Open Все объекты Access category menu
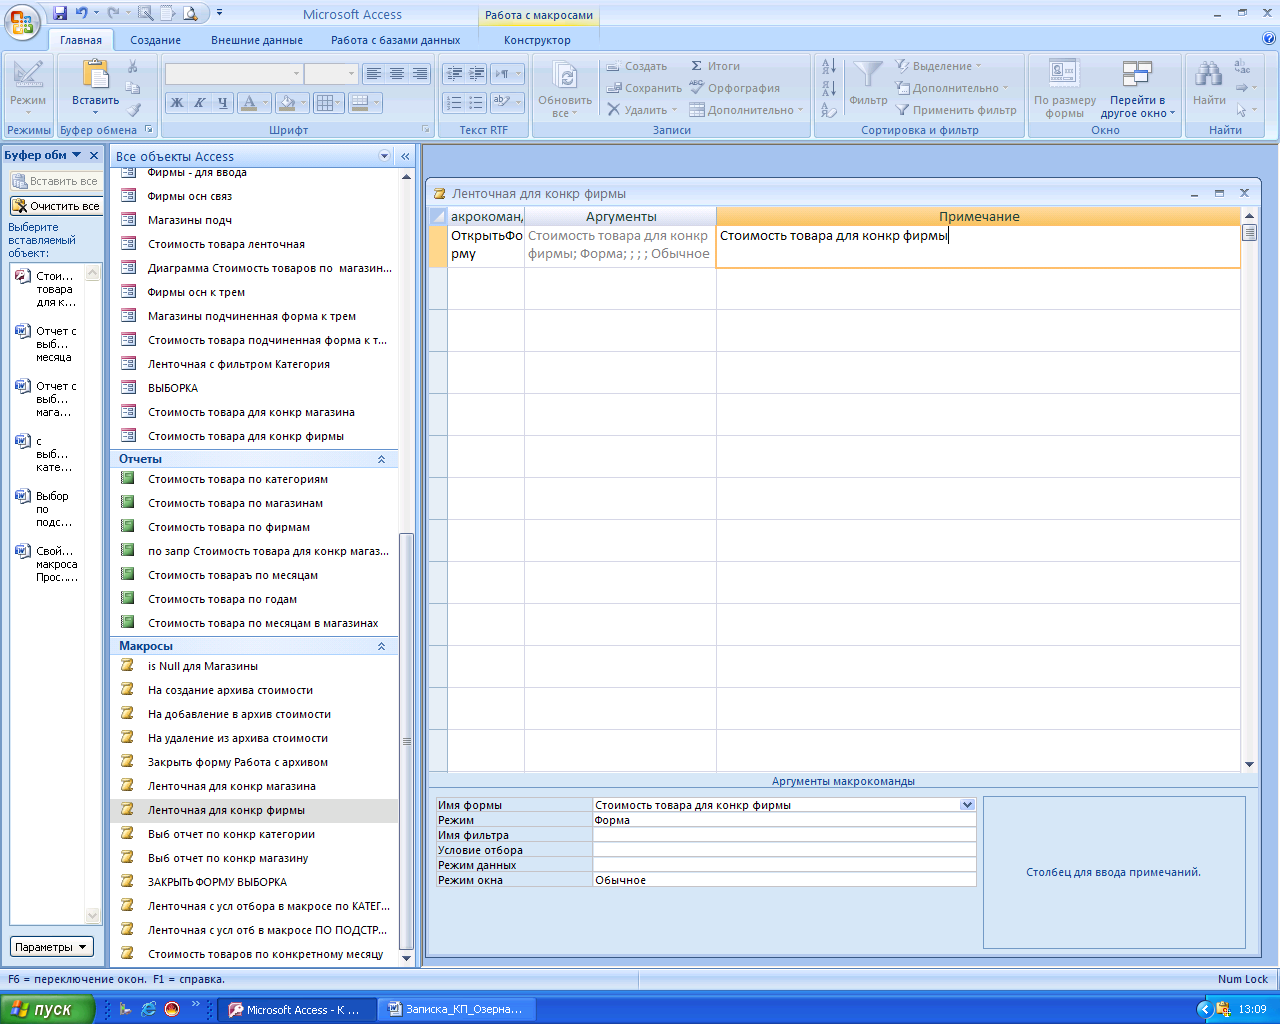This screenshot has width=1280, height=1024. coord(385,156)
